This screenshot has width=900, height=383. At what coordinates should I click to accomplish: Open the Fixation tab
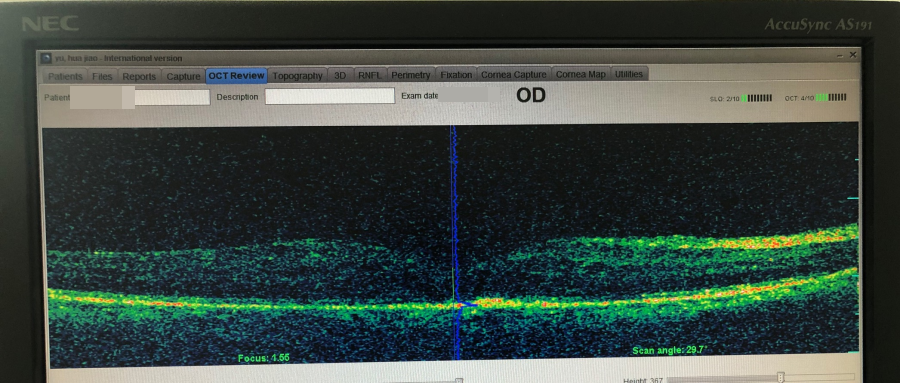[x=456, y=75]
